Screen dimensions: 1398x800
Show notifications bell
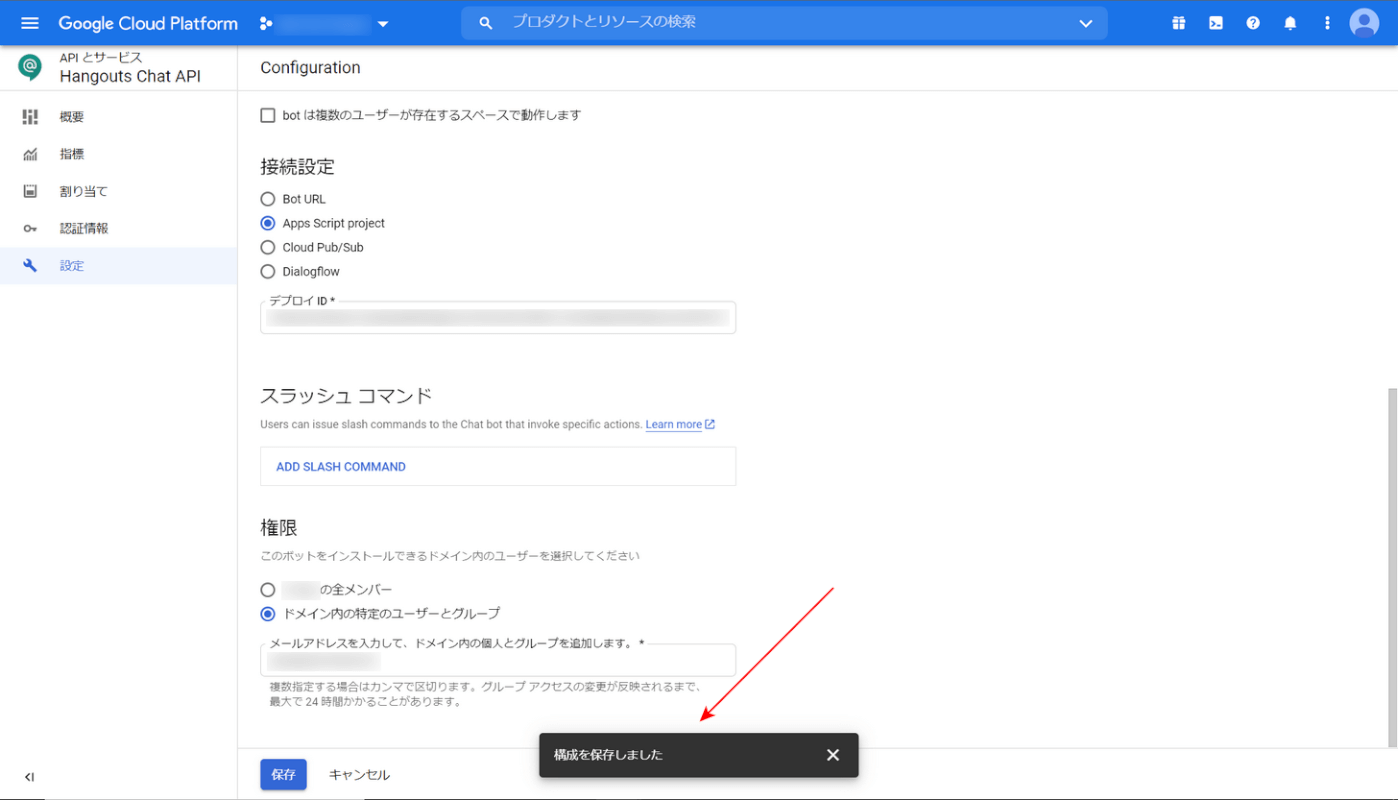[1290, 23]
